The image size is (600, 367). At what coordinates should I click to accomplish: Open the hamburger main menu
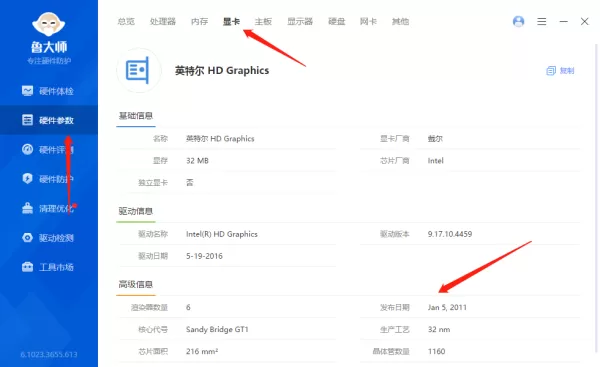tap(541, 21)
